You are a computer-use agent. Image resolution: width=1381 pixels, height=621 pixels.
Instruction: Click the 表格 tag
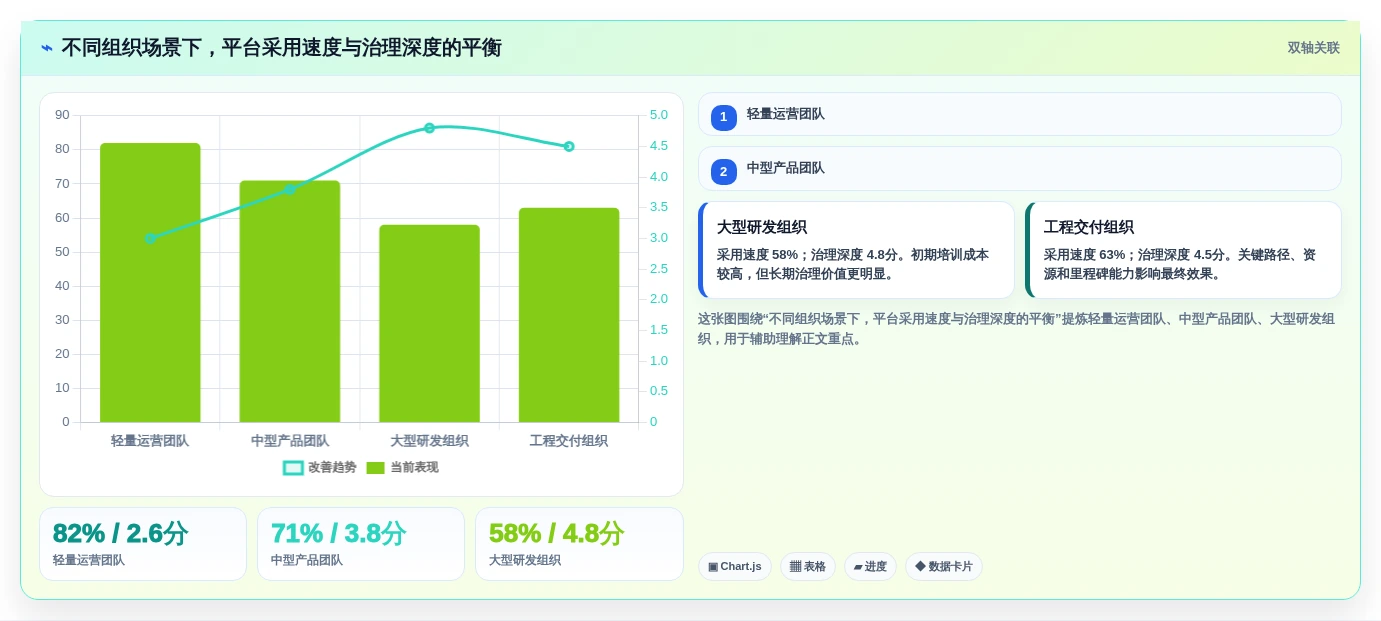tap(808, 566)
